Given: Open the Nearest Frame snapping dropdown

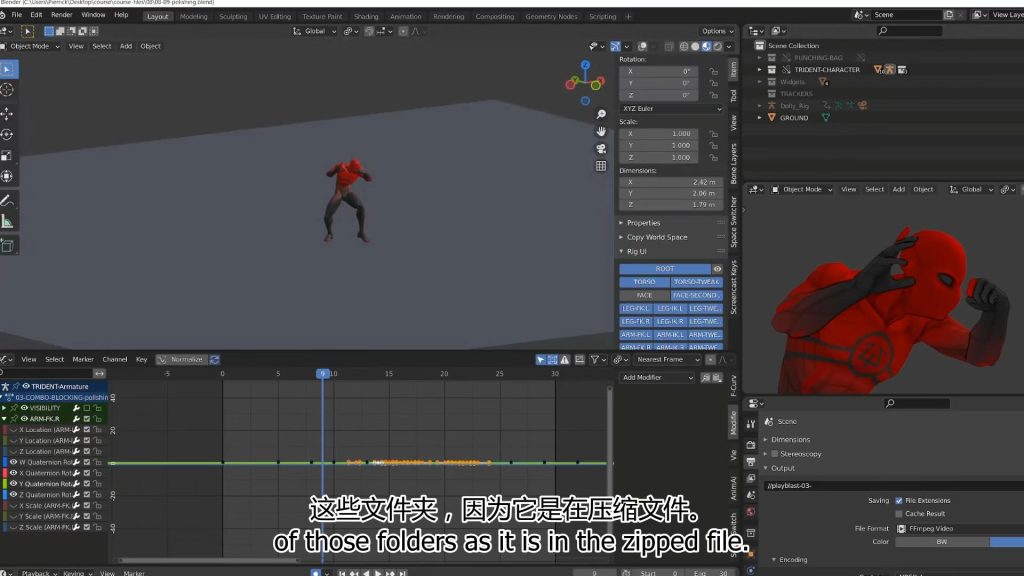Looking at the screenshot, I should click(668, 359).
